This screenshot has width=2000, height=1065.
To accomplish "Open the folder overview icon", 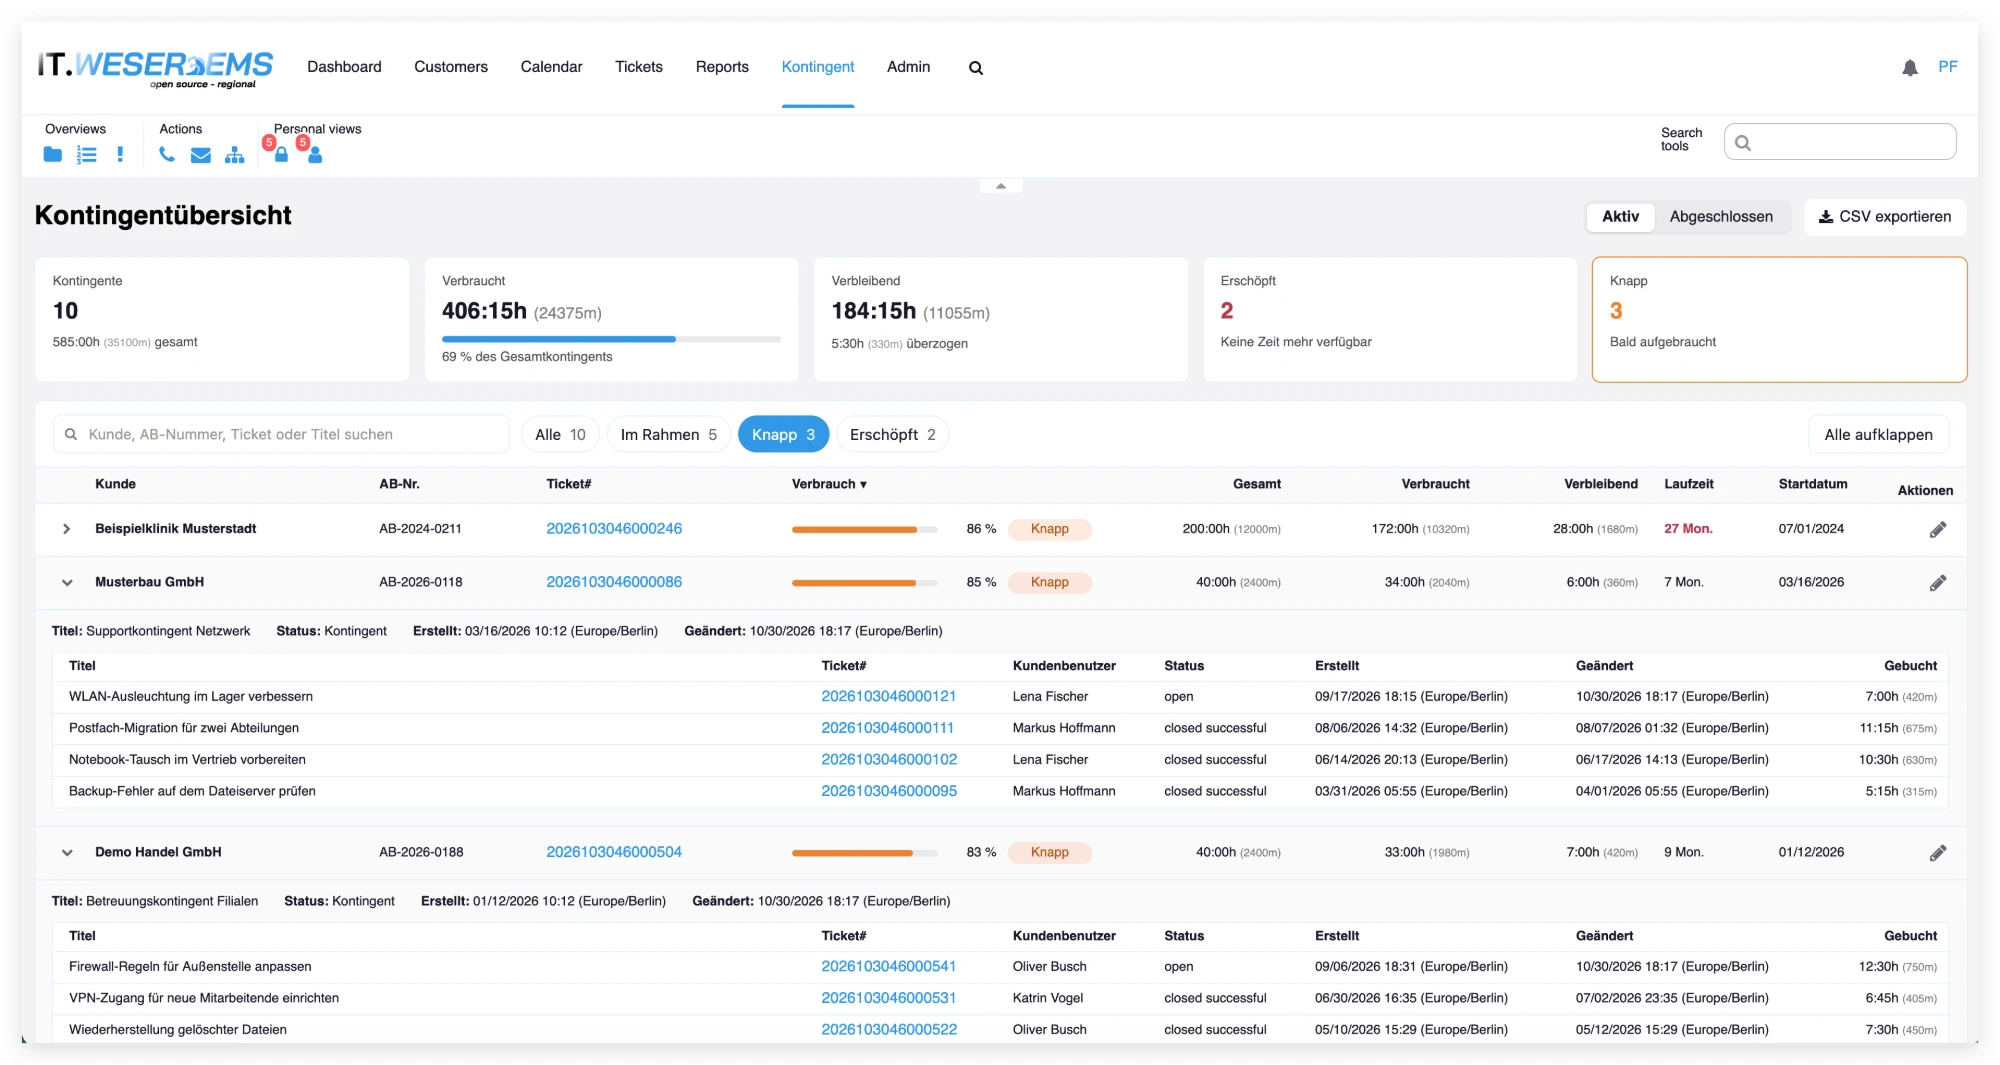I will point(53,155).
